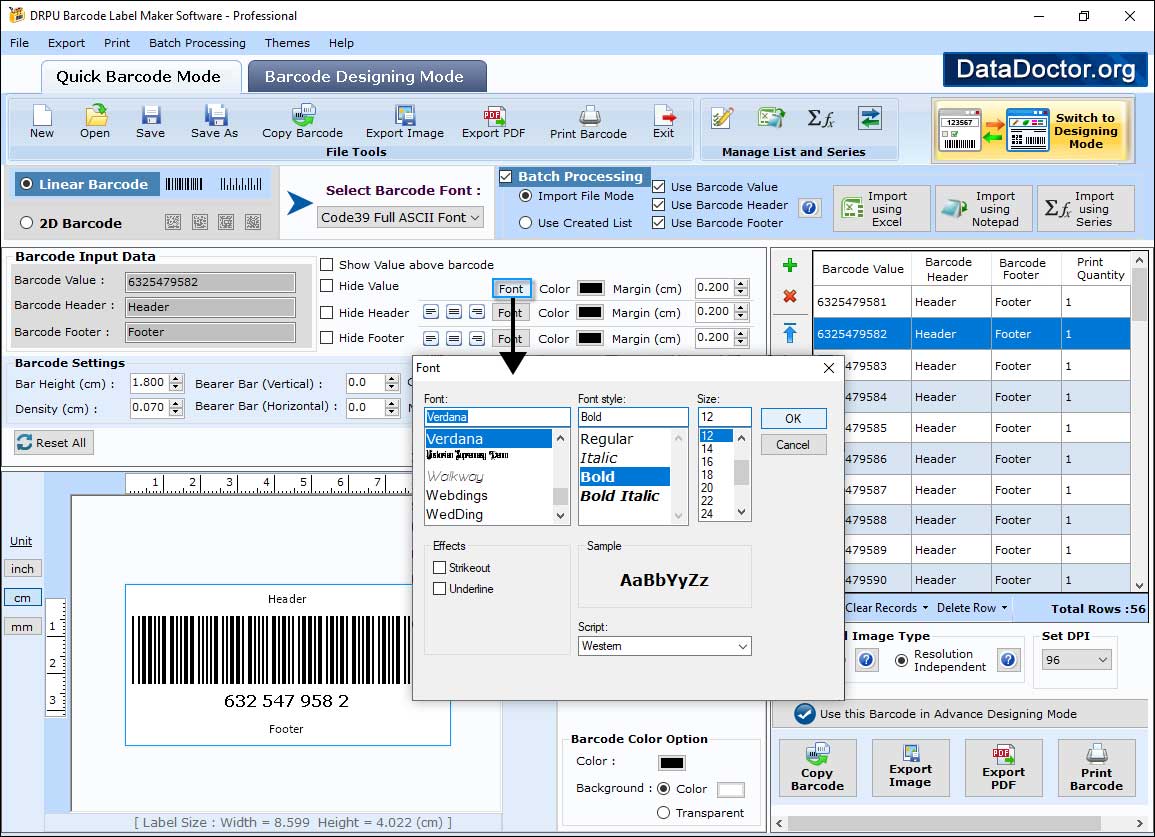Viewport: 1155px width, 837px height.
Task: Open the Export menu
Action: pos(66,43)
